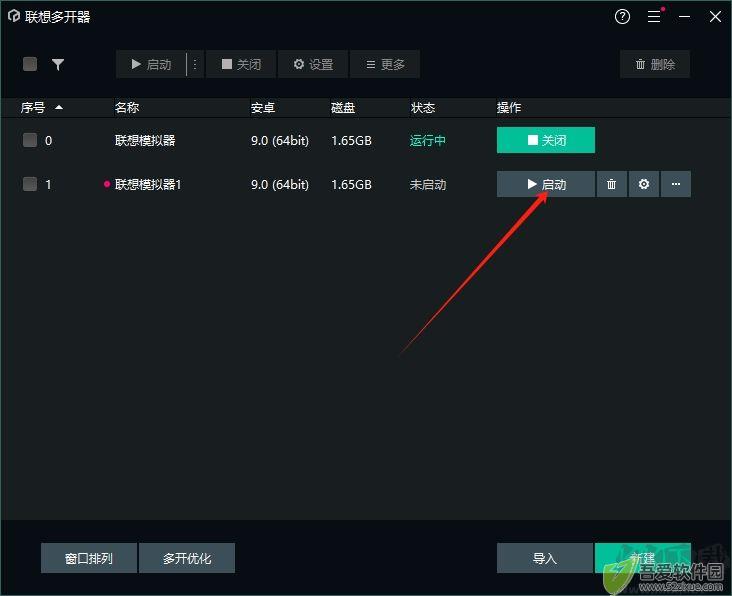Click the 运行中 status text

[x=428, y=140]
